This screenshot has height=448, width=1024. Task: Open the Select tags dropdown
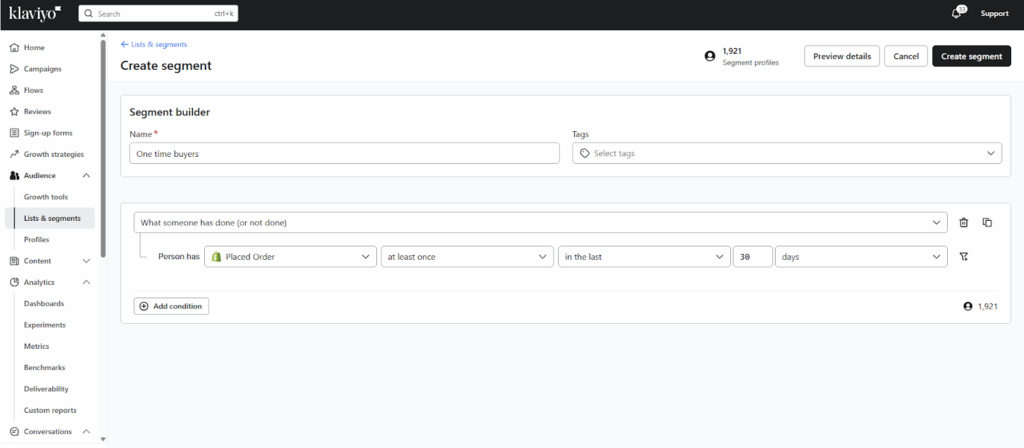pos(787,153)
